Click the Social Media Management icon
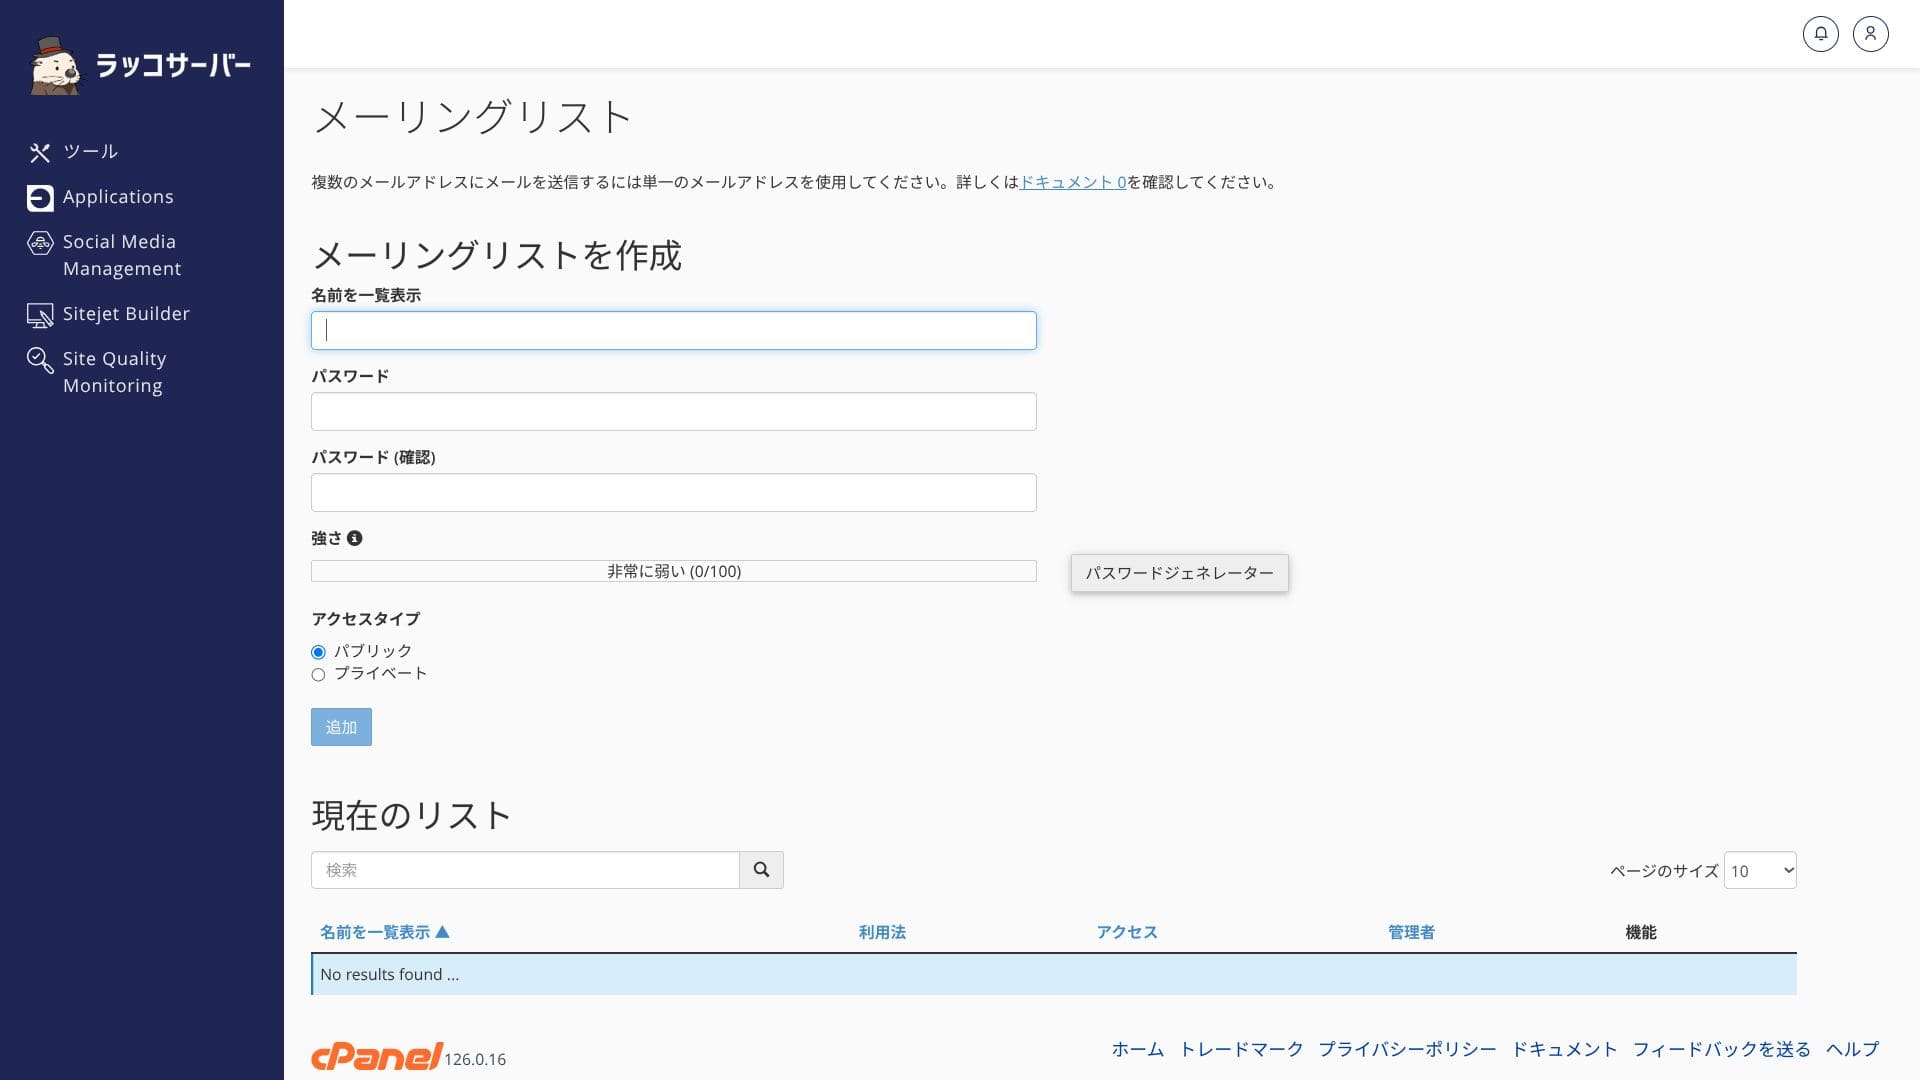The image size is (1920, 1080). click(x=40, y=243)
